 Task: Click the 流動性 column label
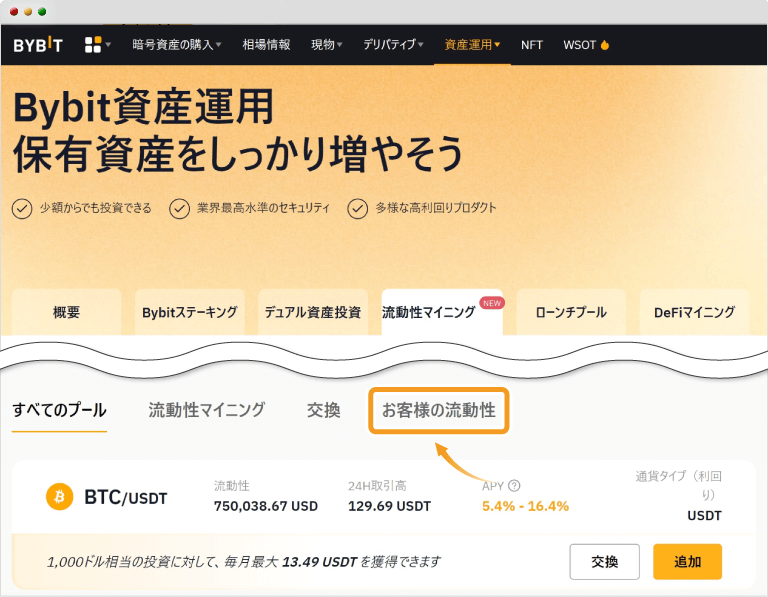click(x=232, y=486)
